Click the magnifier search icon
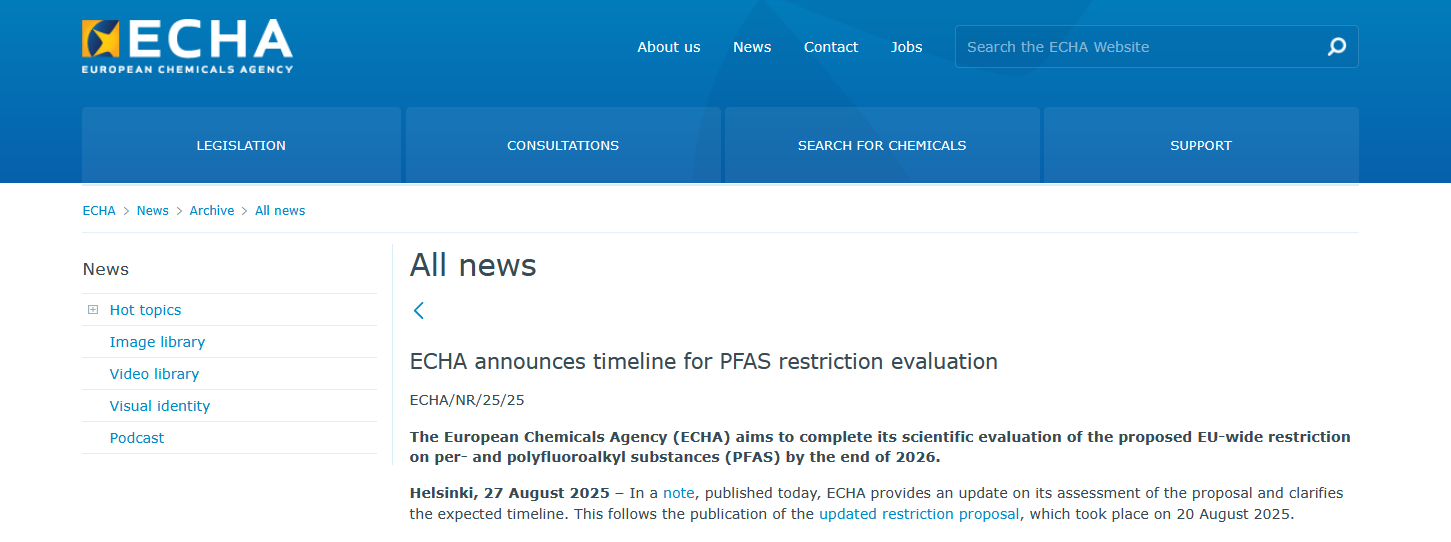The image size is (1451, 542). tap(1336, 47)
